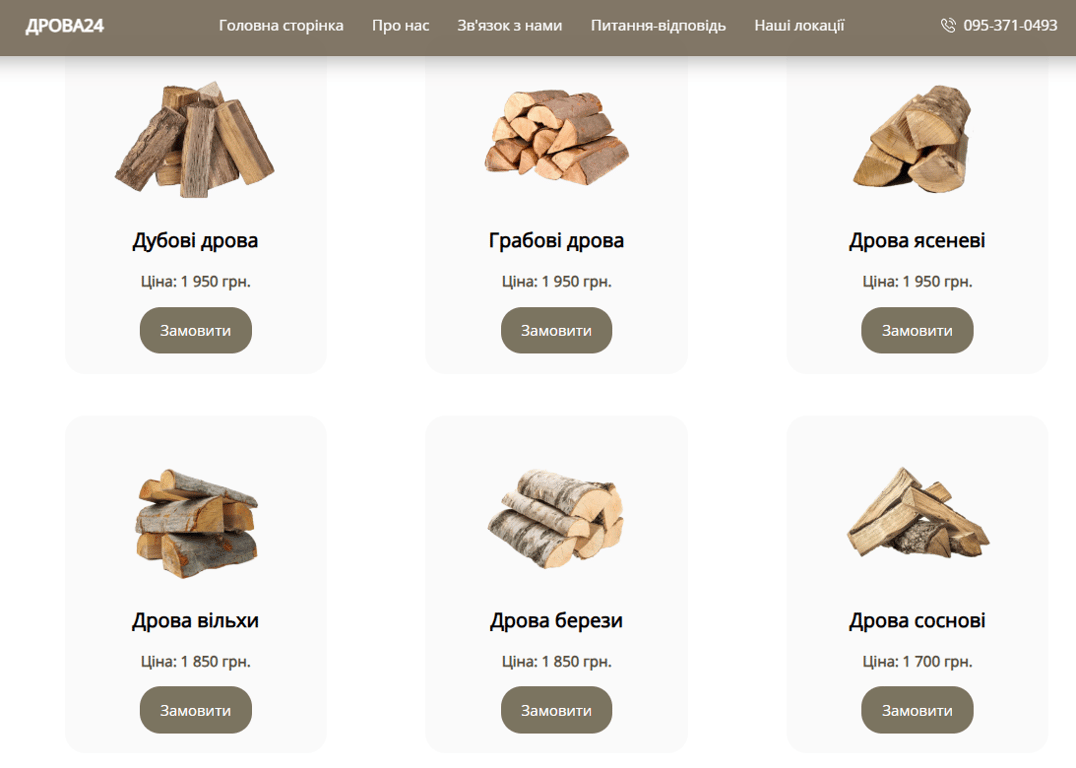
Task: Click the Дрова соснові product title
Action: 917,621
